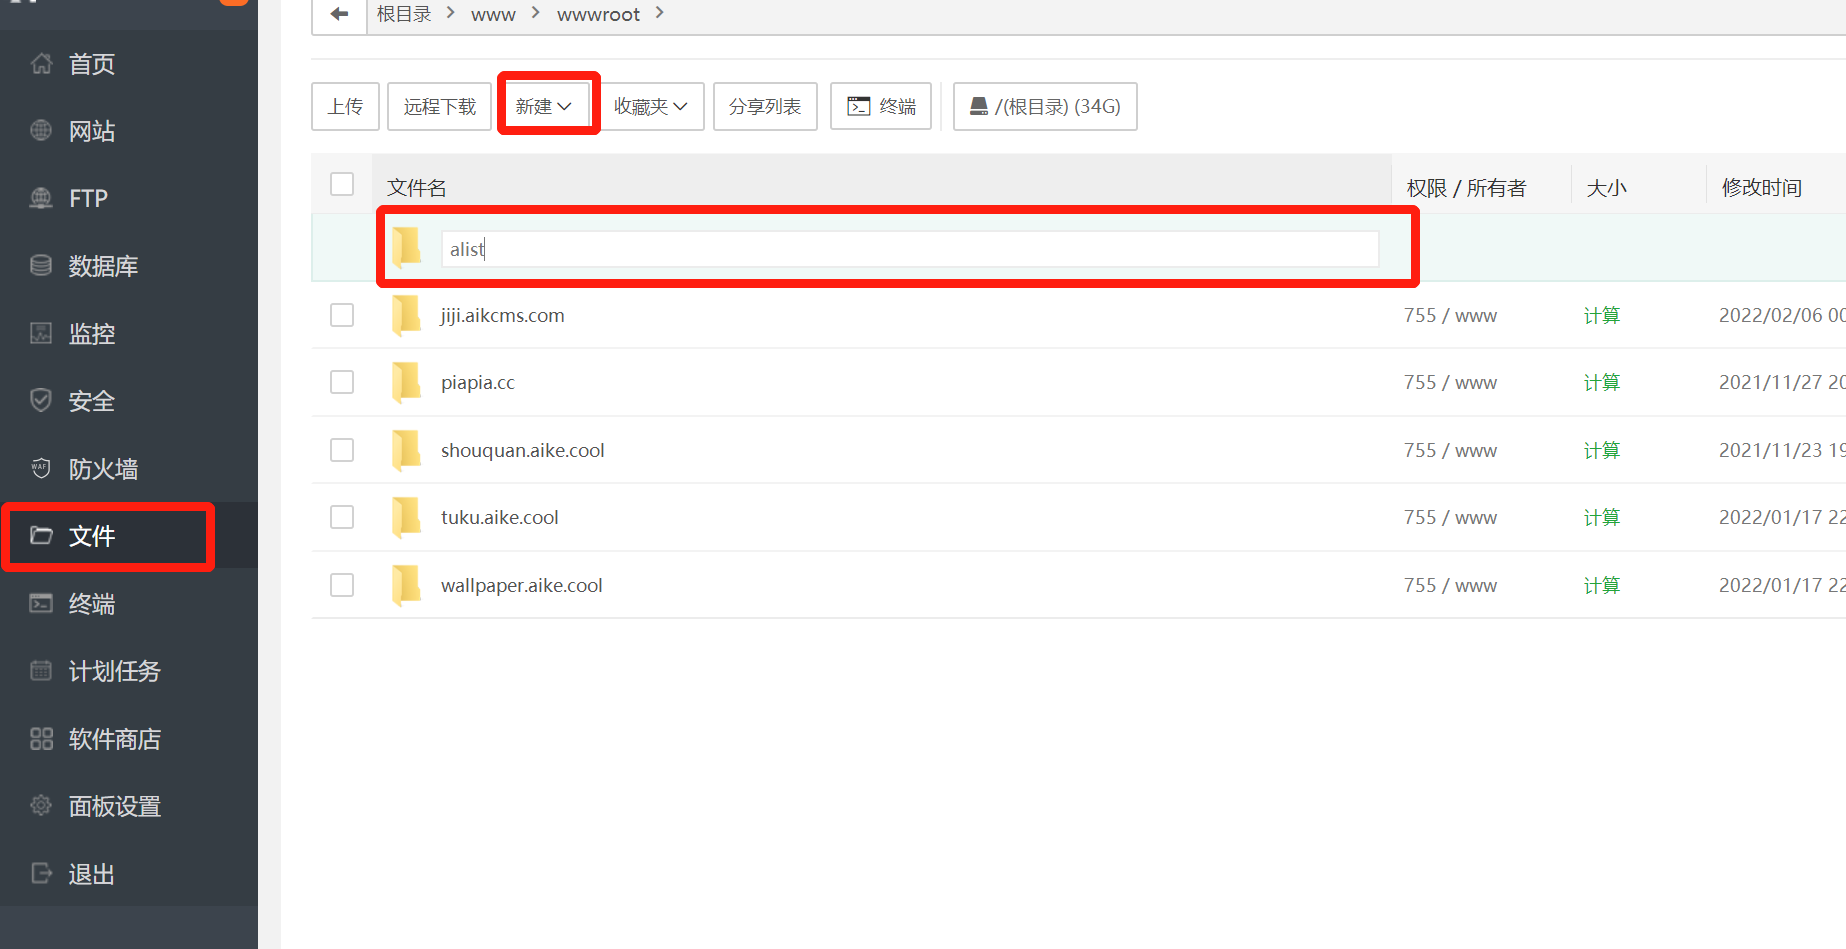Click the panel settings gear icon
Viewport: 1846px width, 949px height.
41,806
